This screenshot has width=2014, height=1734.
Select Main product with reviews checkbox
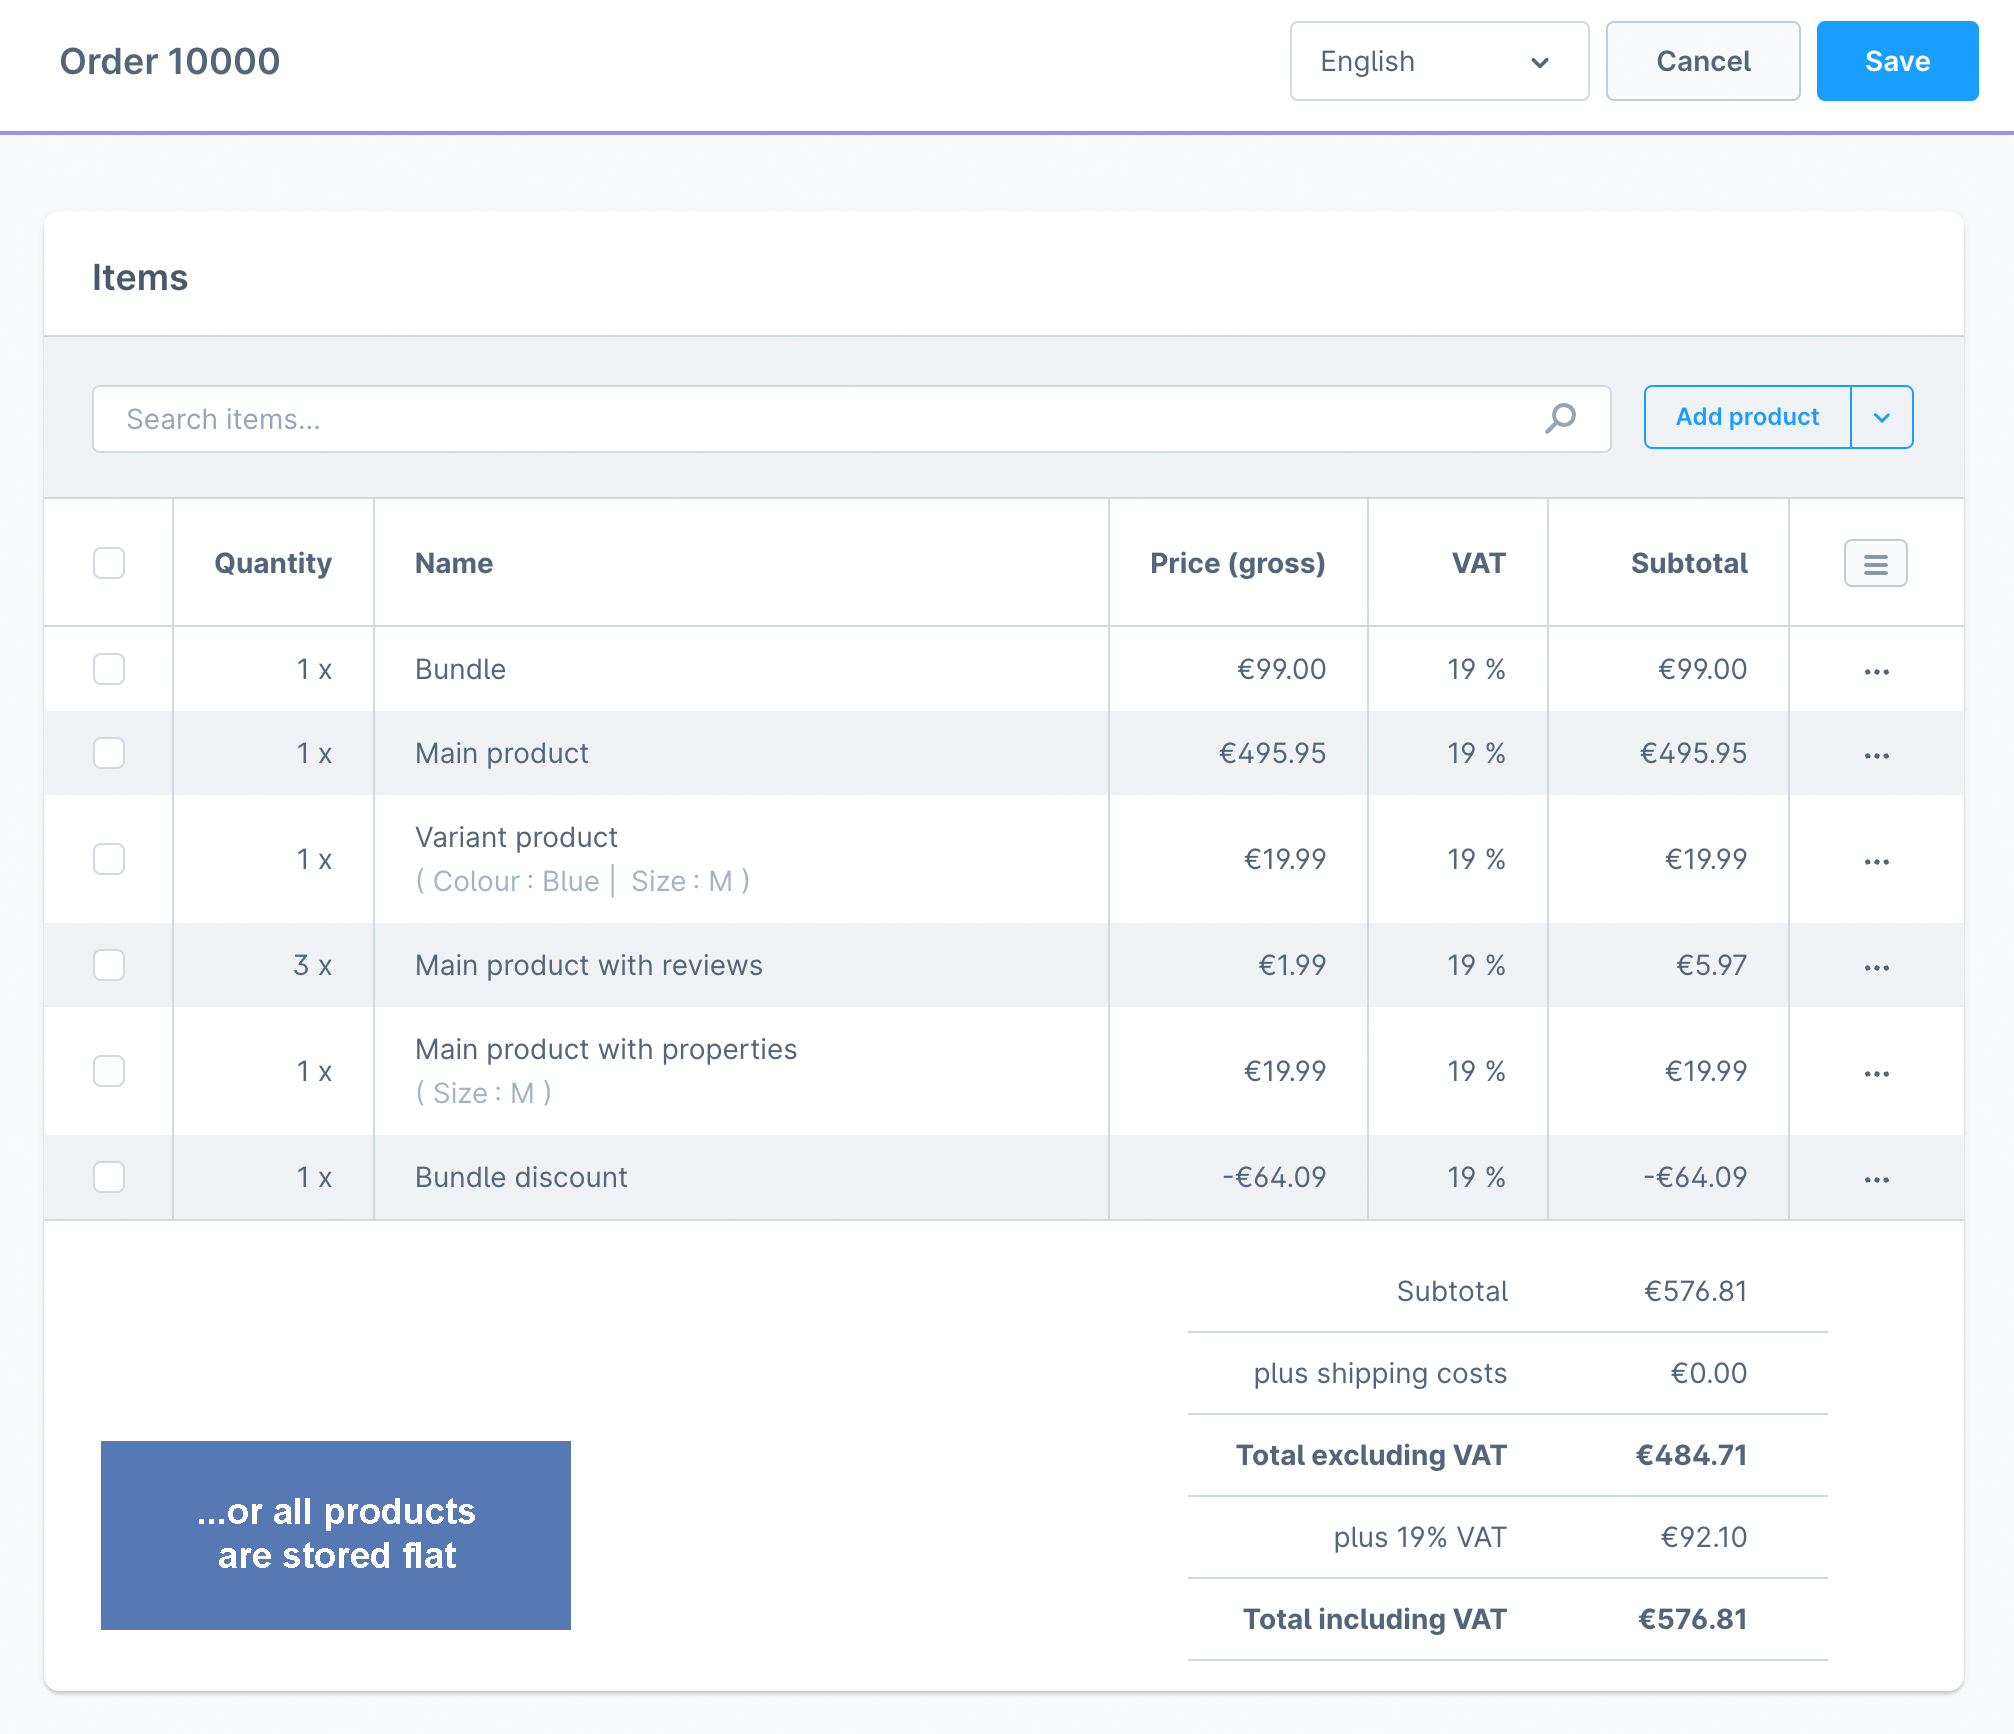(x=109, y=965)
